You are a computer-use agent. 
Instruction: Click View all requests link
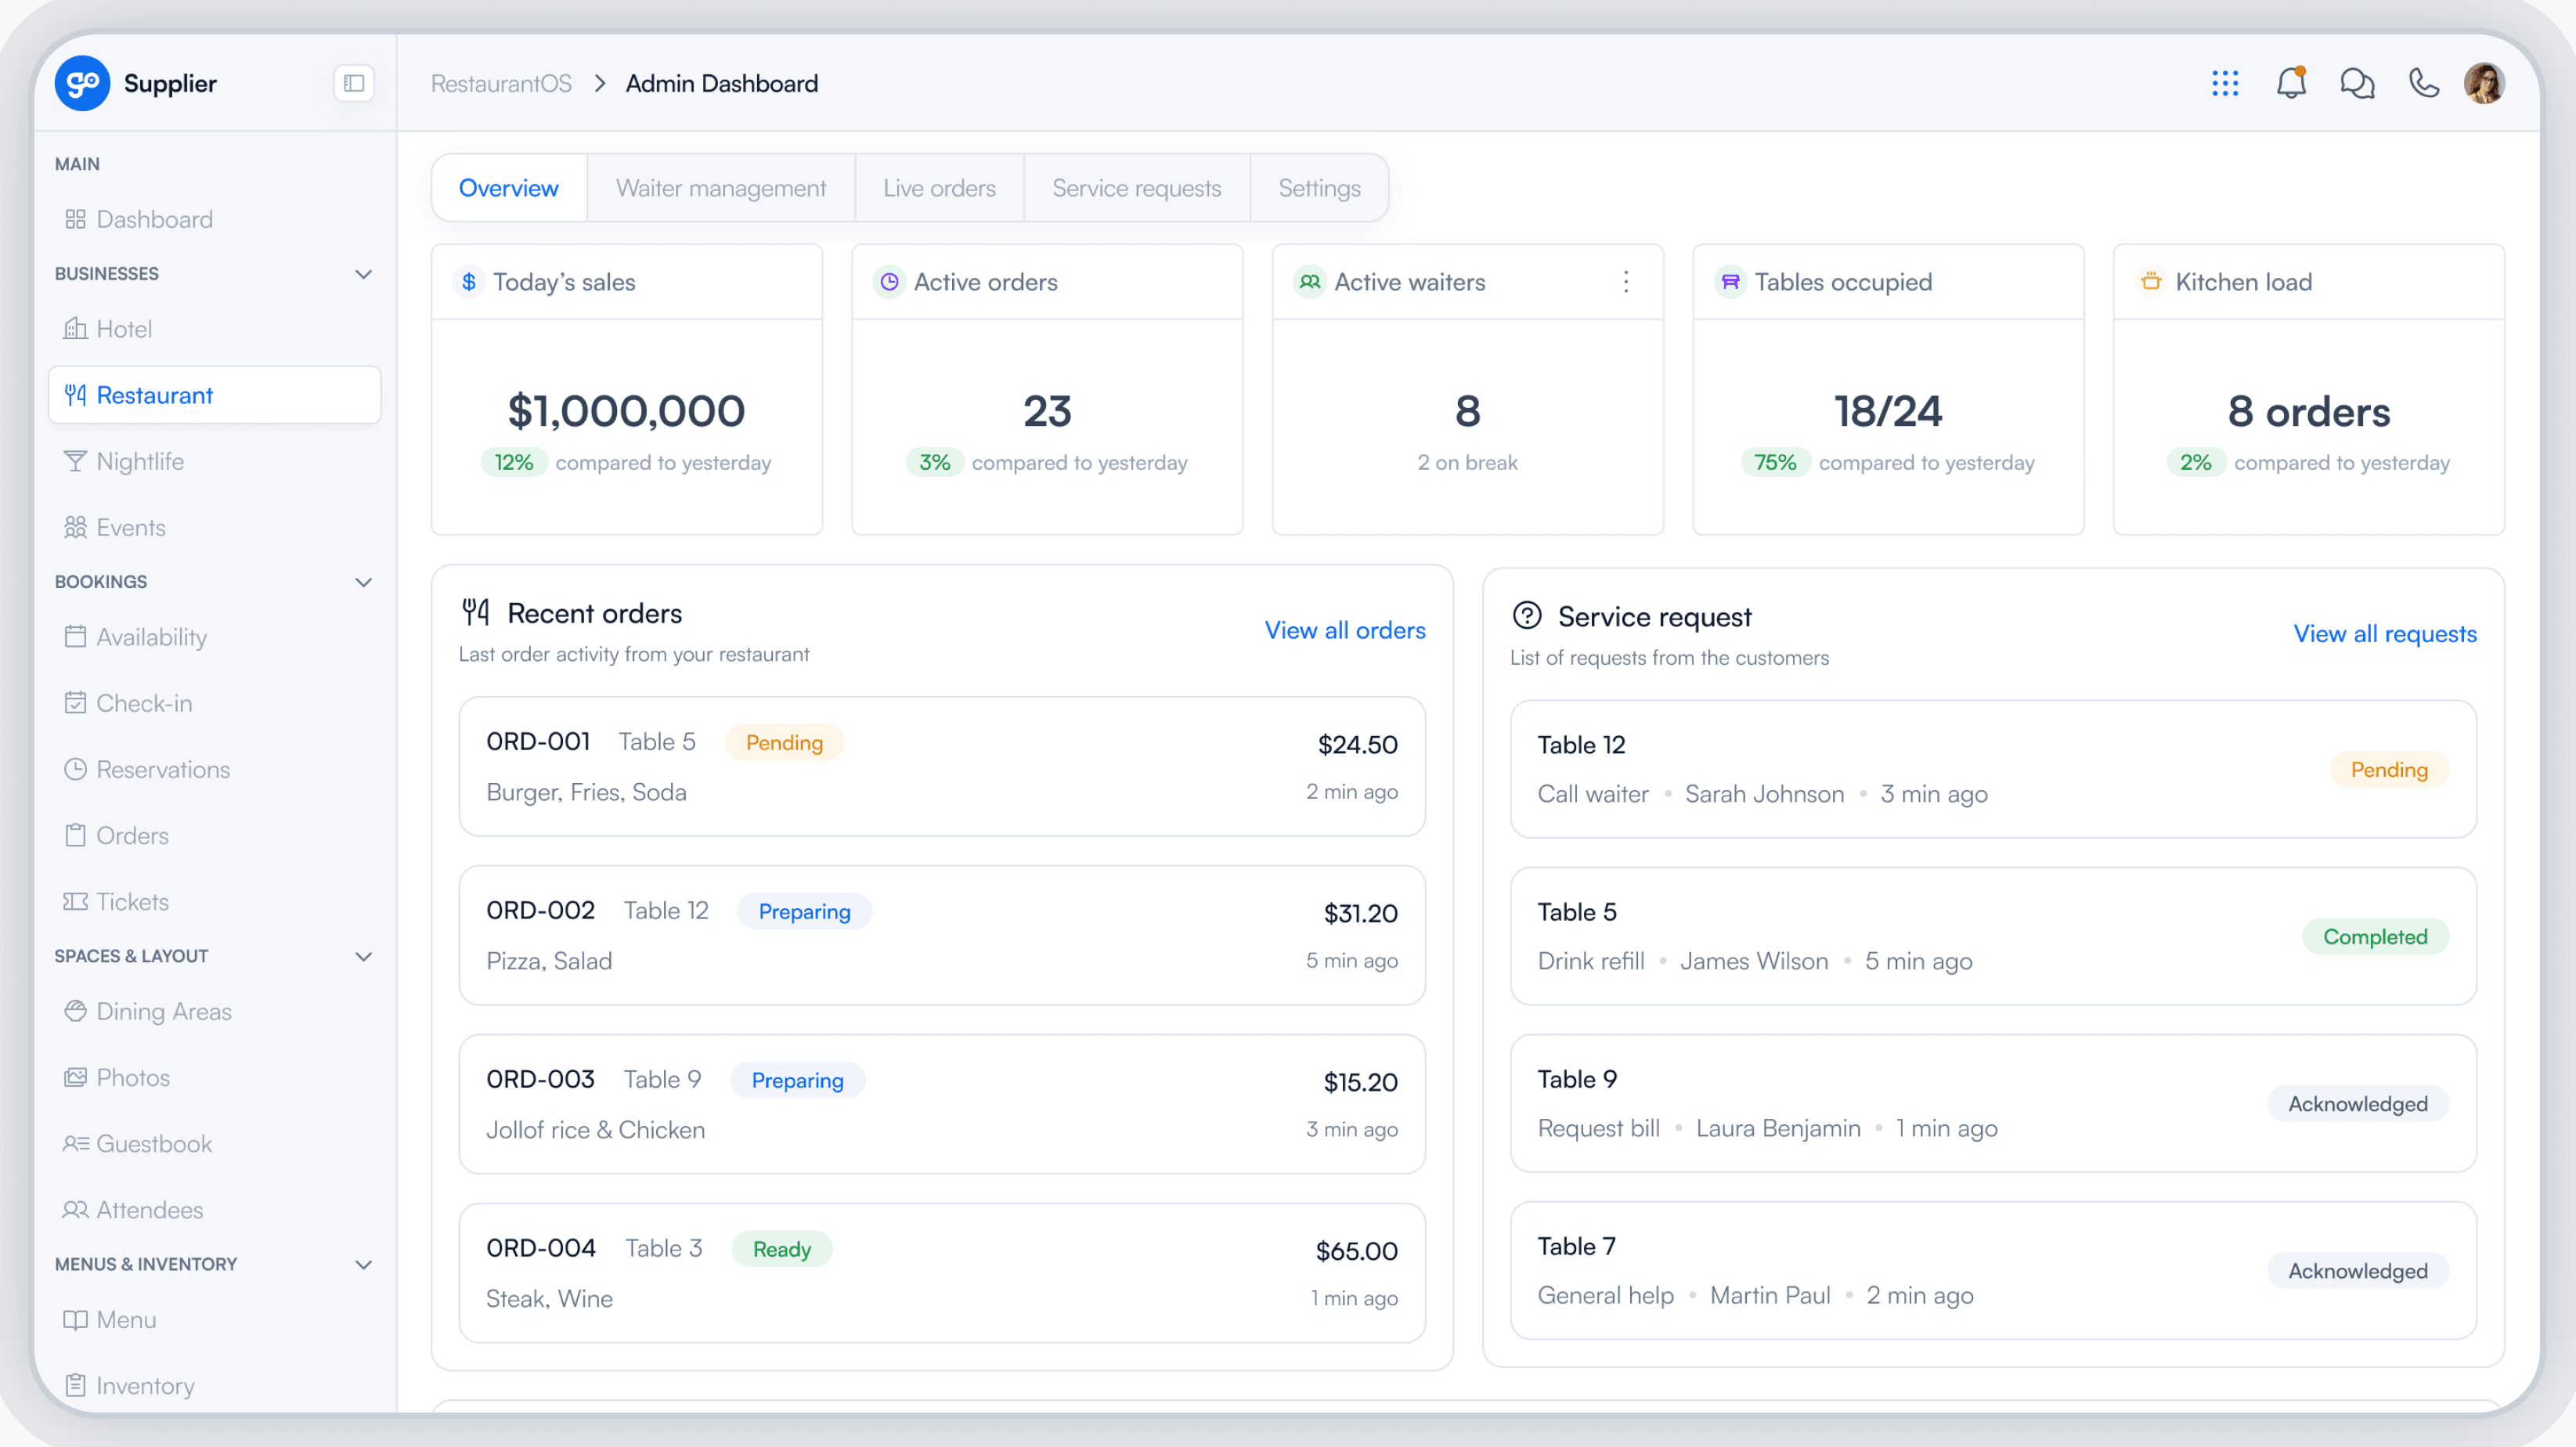point(2385,633)
